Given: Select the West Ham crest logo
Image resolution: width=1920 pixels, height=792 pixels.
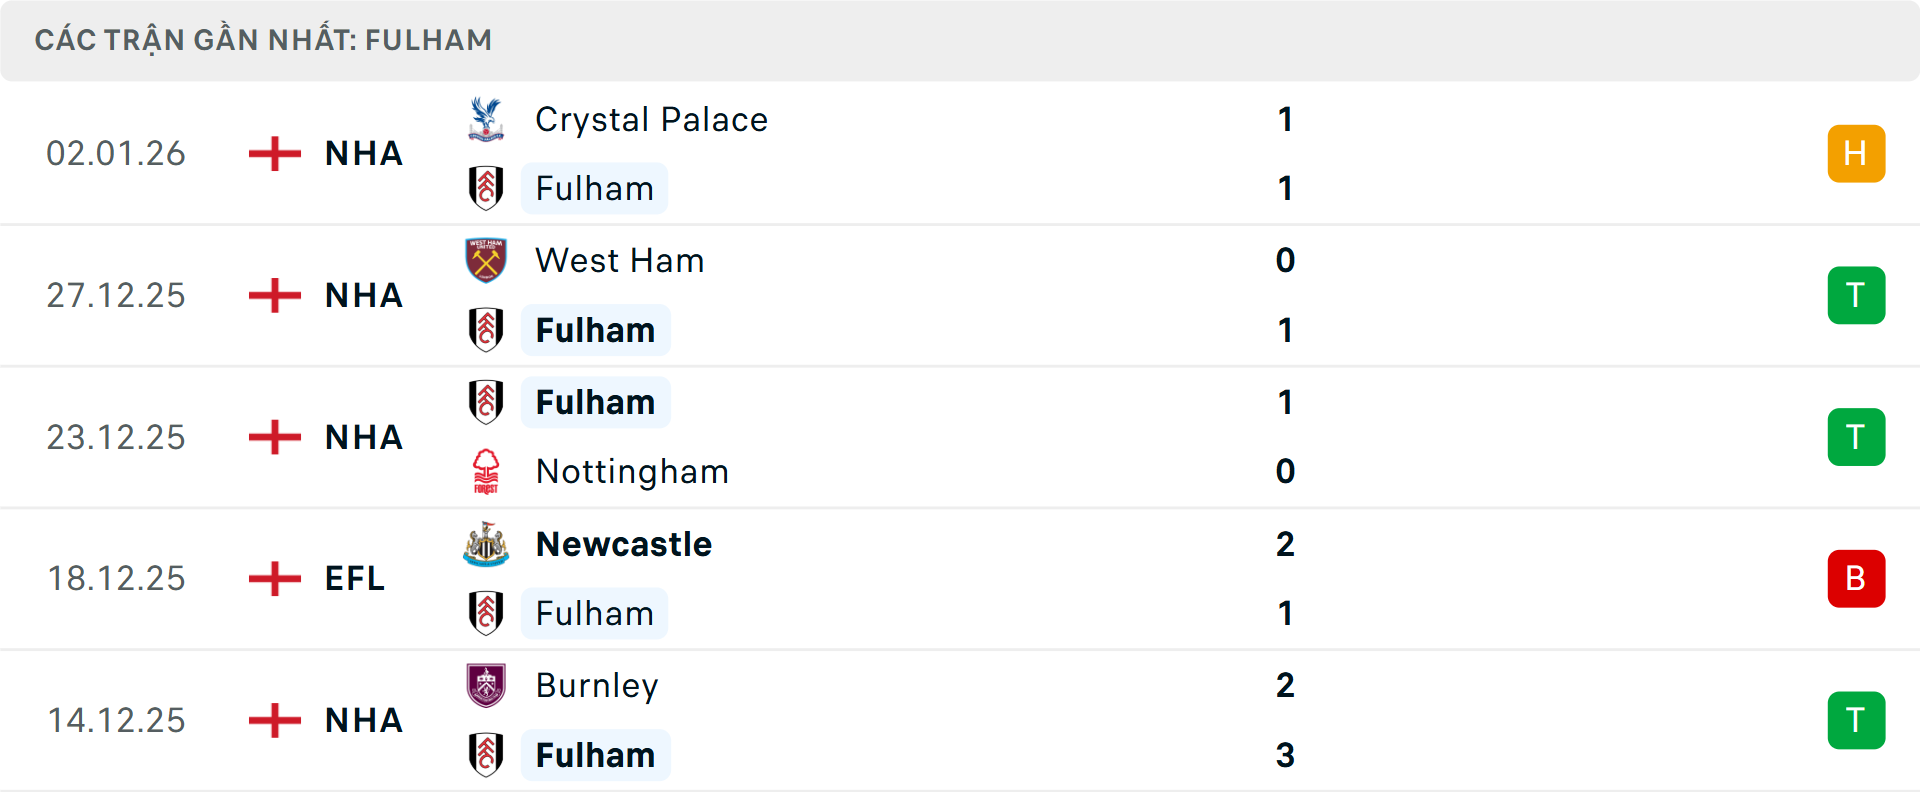Looking at the screenshot, I should 487,260.
